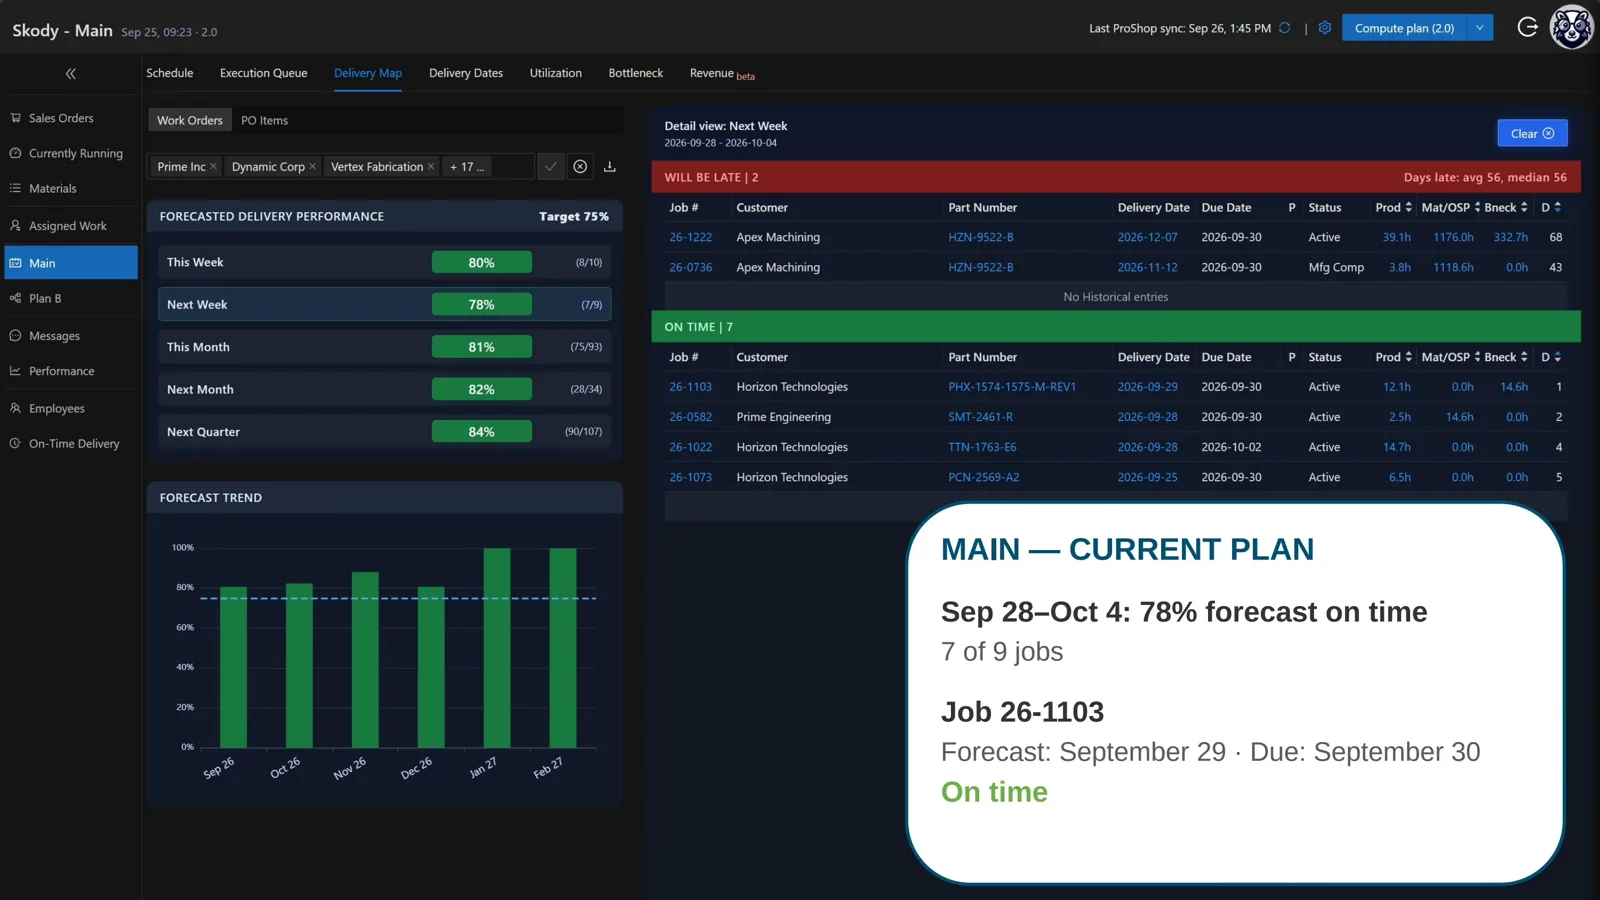The image size is (1600, 900).
Task: Click the Jan 27 forecast trend bar
Action: (x=497, y=647)
